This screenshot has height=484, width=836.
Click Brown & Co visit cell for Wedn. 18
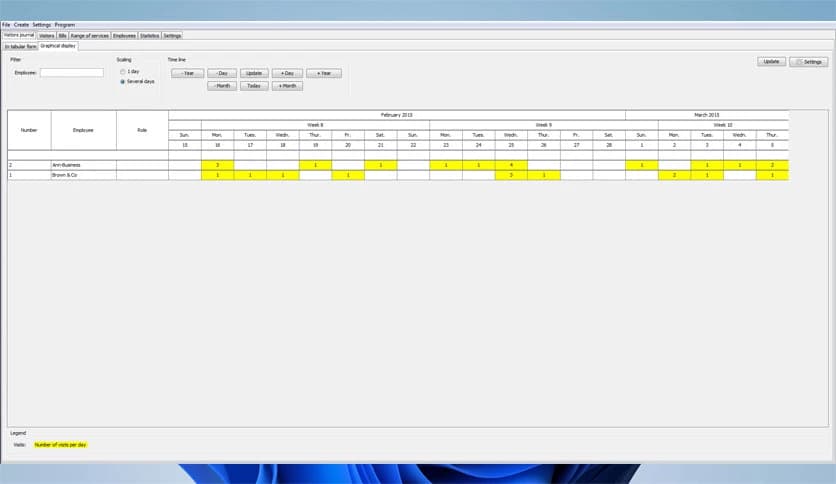(x=283, y=175)
